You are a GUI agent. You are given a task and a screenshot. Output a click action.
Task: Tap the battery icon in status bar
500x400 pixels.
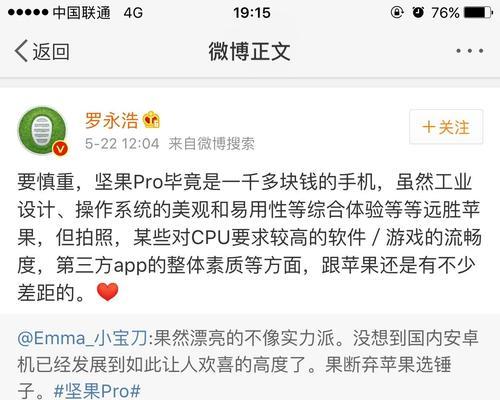pos(478,13)
